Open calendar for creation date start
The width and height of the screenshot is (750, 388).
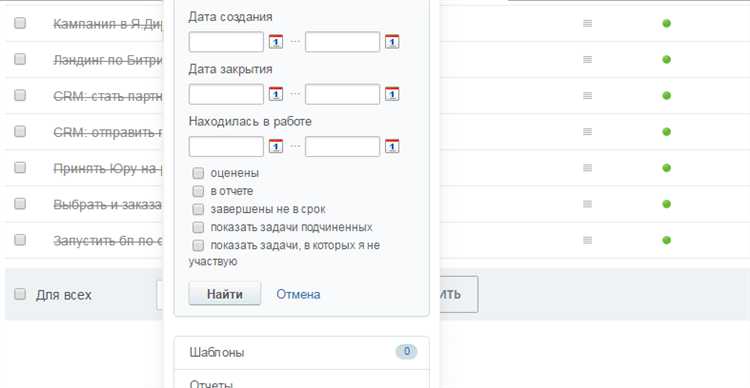coord(276,42)
